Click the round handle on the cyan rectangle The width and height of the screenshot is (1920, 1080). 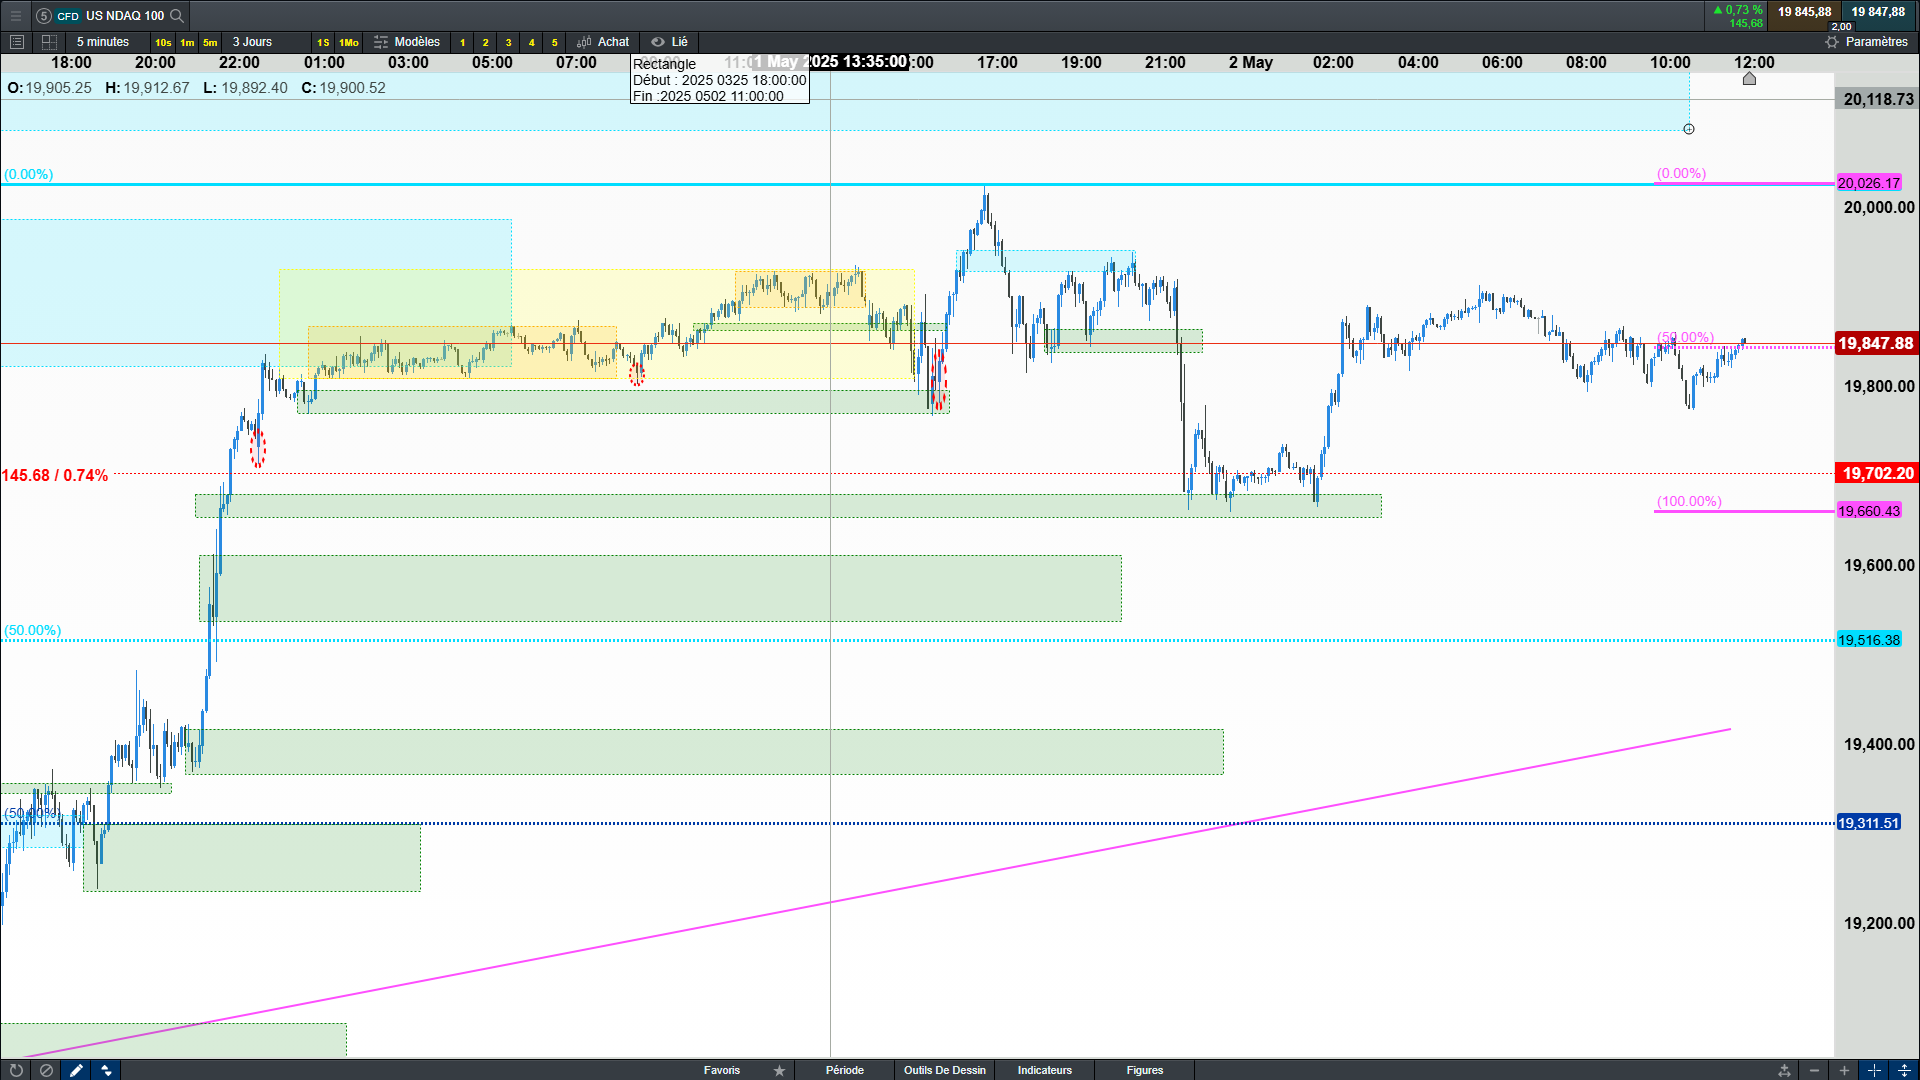coord(1689,129)
